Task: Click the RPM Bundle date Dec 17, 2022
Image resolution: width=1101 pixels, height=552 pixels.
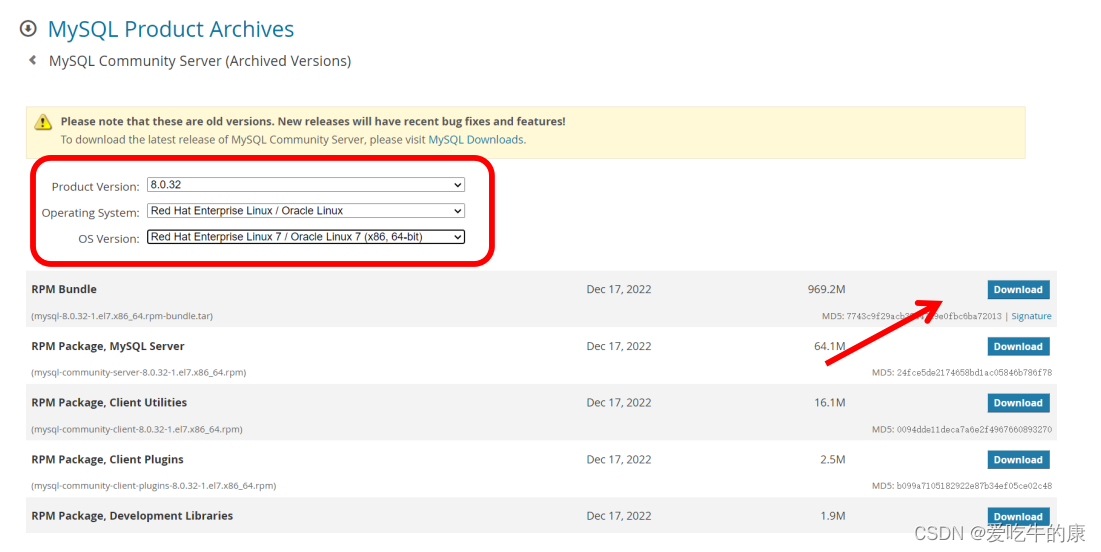Action: click(619, 289)
